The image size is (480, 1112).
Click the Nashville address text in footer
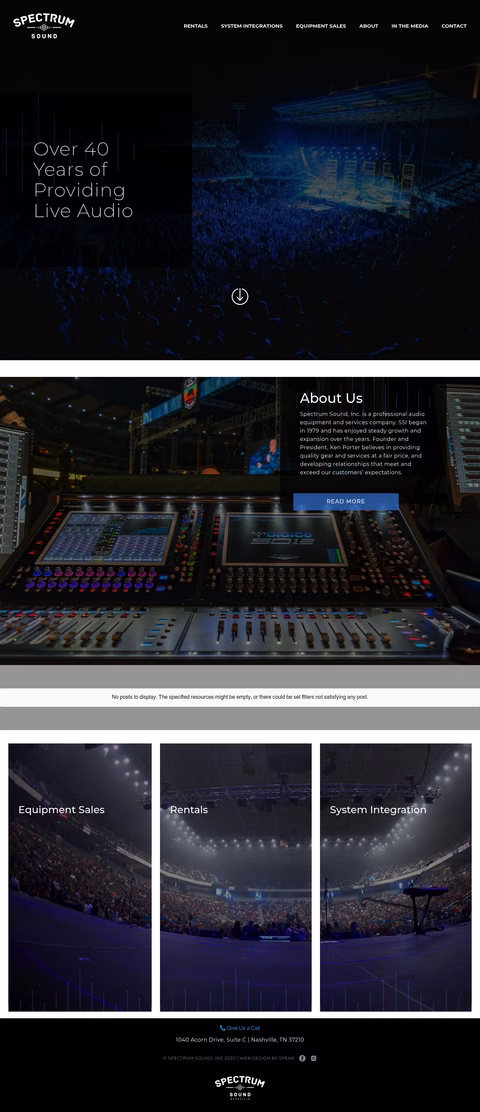(x=240, y=1040)
